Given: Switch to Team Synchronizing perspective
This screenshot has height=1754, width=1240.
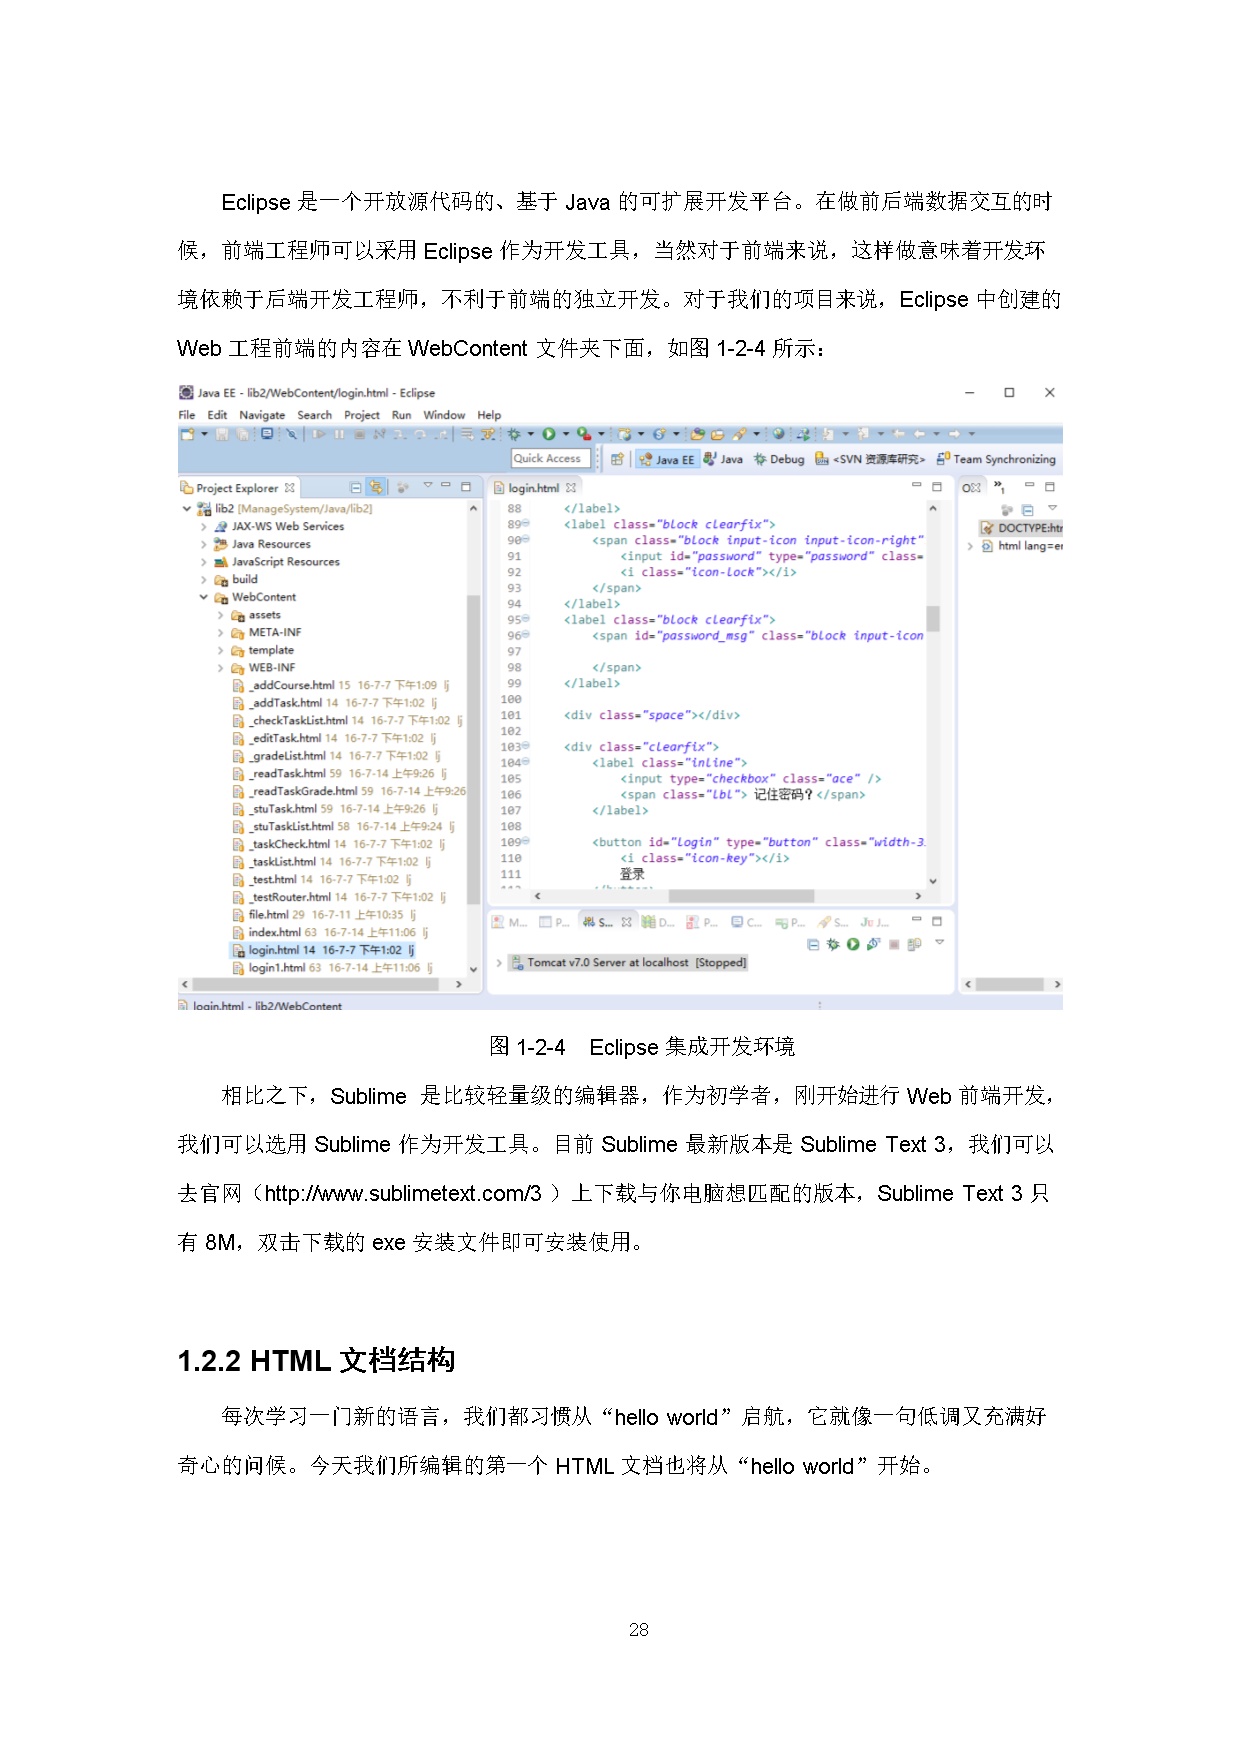Looking at the screenshot, I should pos(996,459).
